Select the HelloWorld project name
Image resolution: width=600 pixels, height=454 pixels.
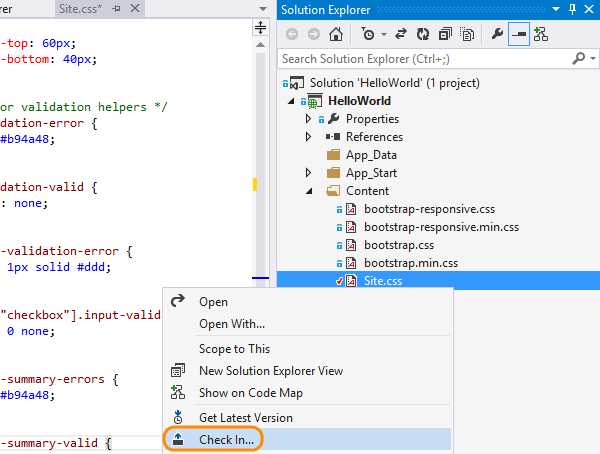[359, 101]
